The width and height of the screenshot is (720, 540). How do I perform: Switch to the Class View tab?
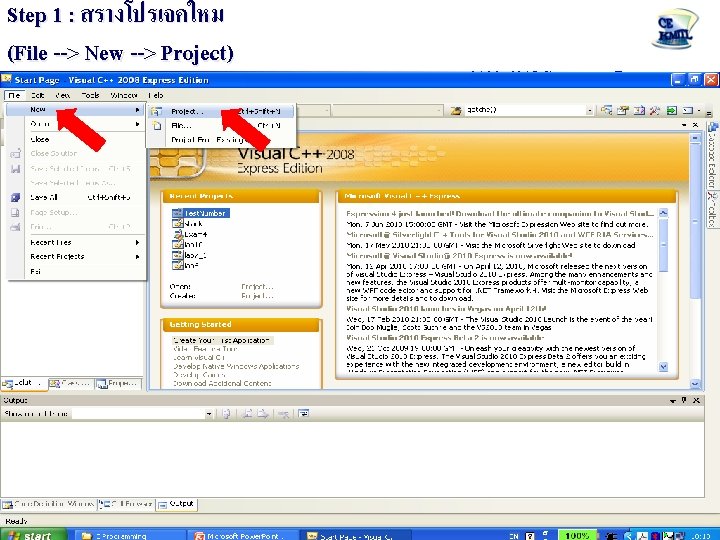[71, 383]
